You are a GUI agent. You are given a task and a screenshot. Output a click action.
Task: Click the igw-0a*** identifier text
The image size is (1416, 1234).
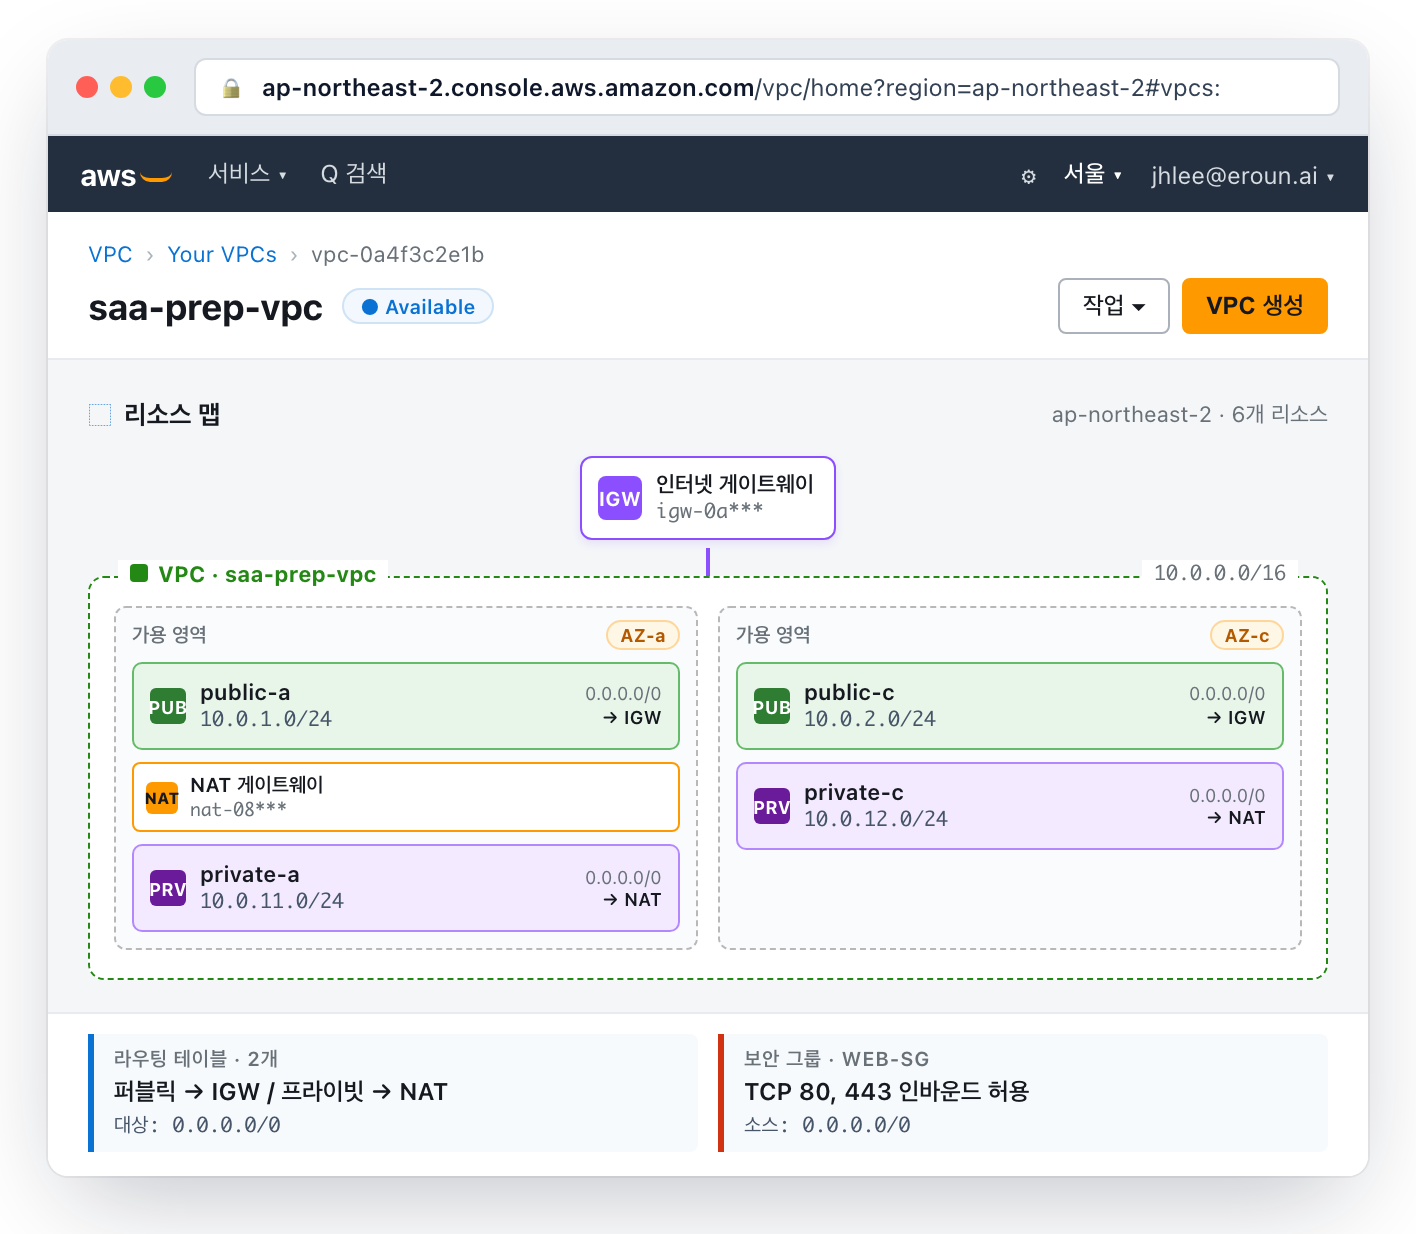[709, 511]
